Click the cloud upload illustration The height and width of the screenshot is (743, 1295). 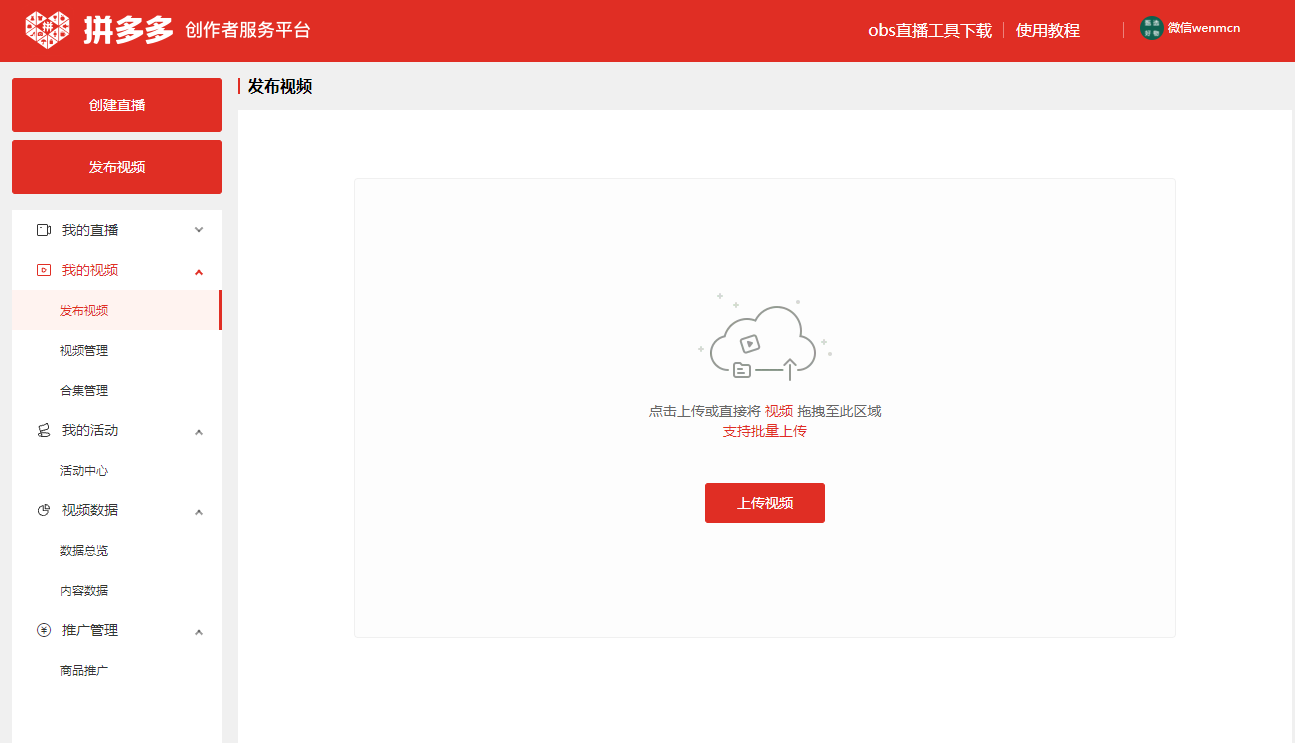765,338
